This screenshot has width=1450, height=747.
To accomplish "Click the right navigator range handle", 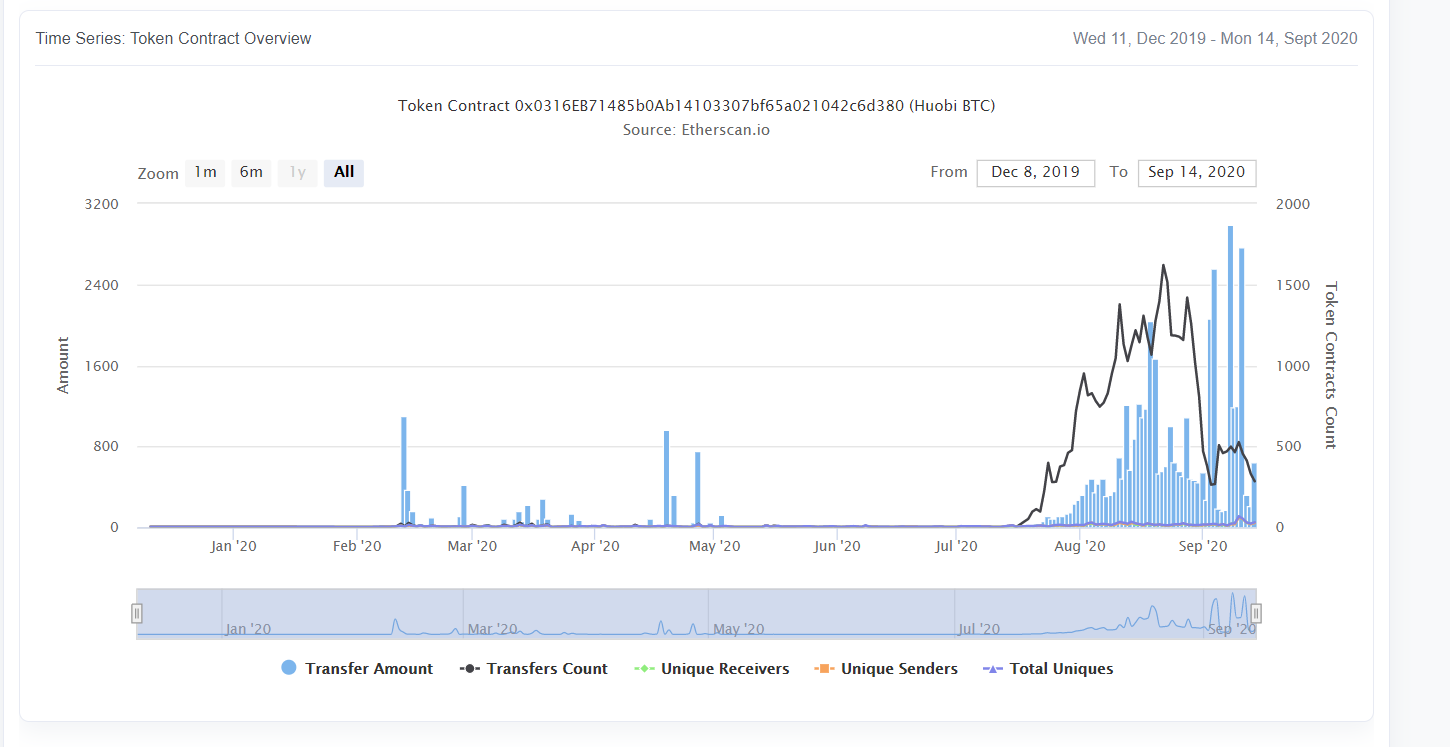I will click(1256, 613).
